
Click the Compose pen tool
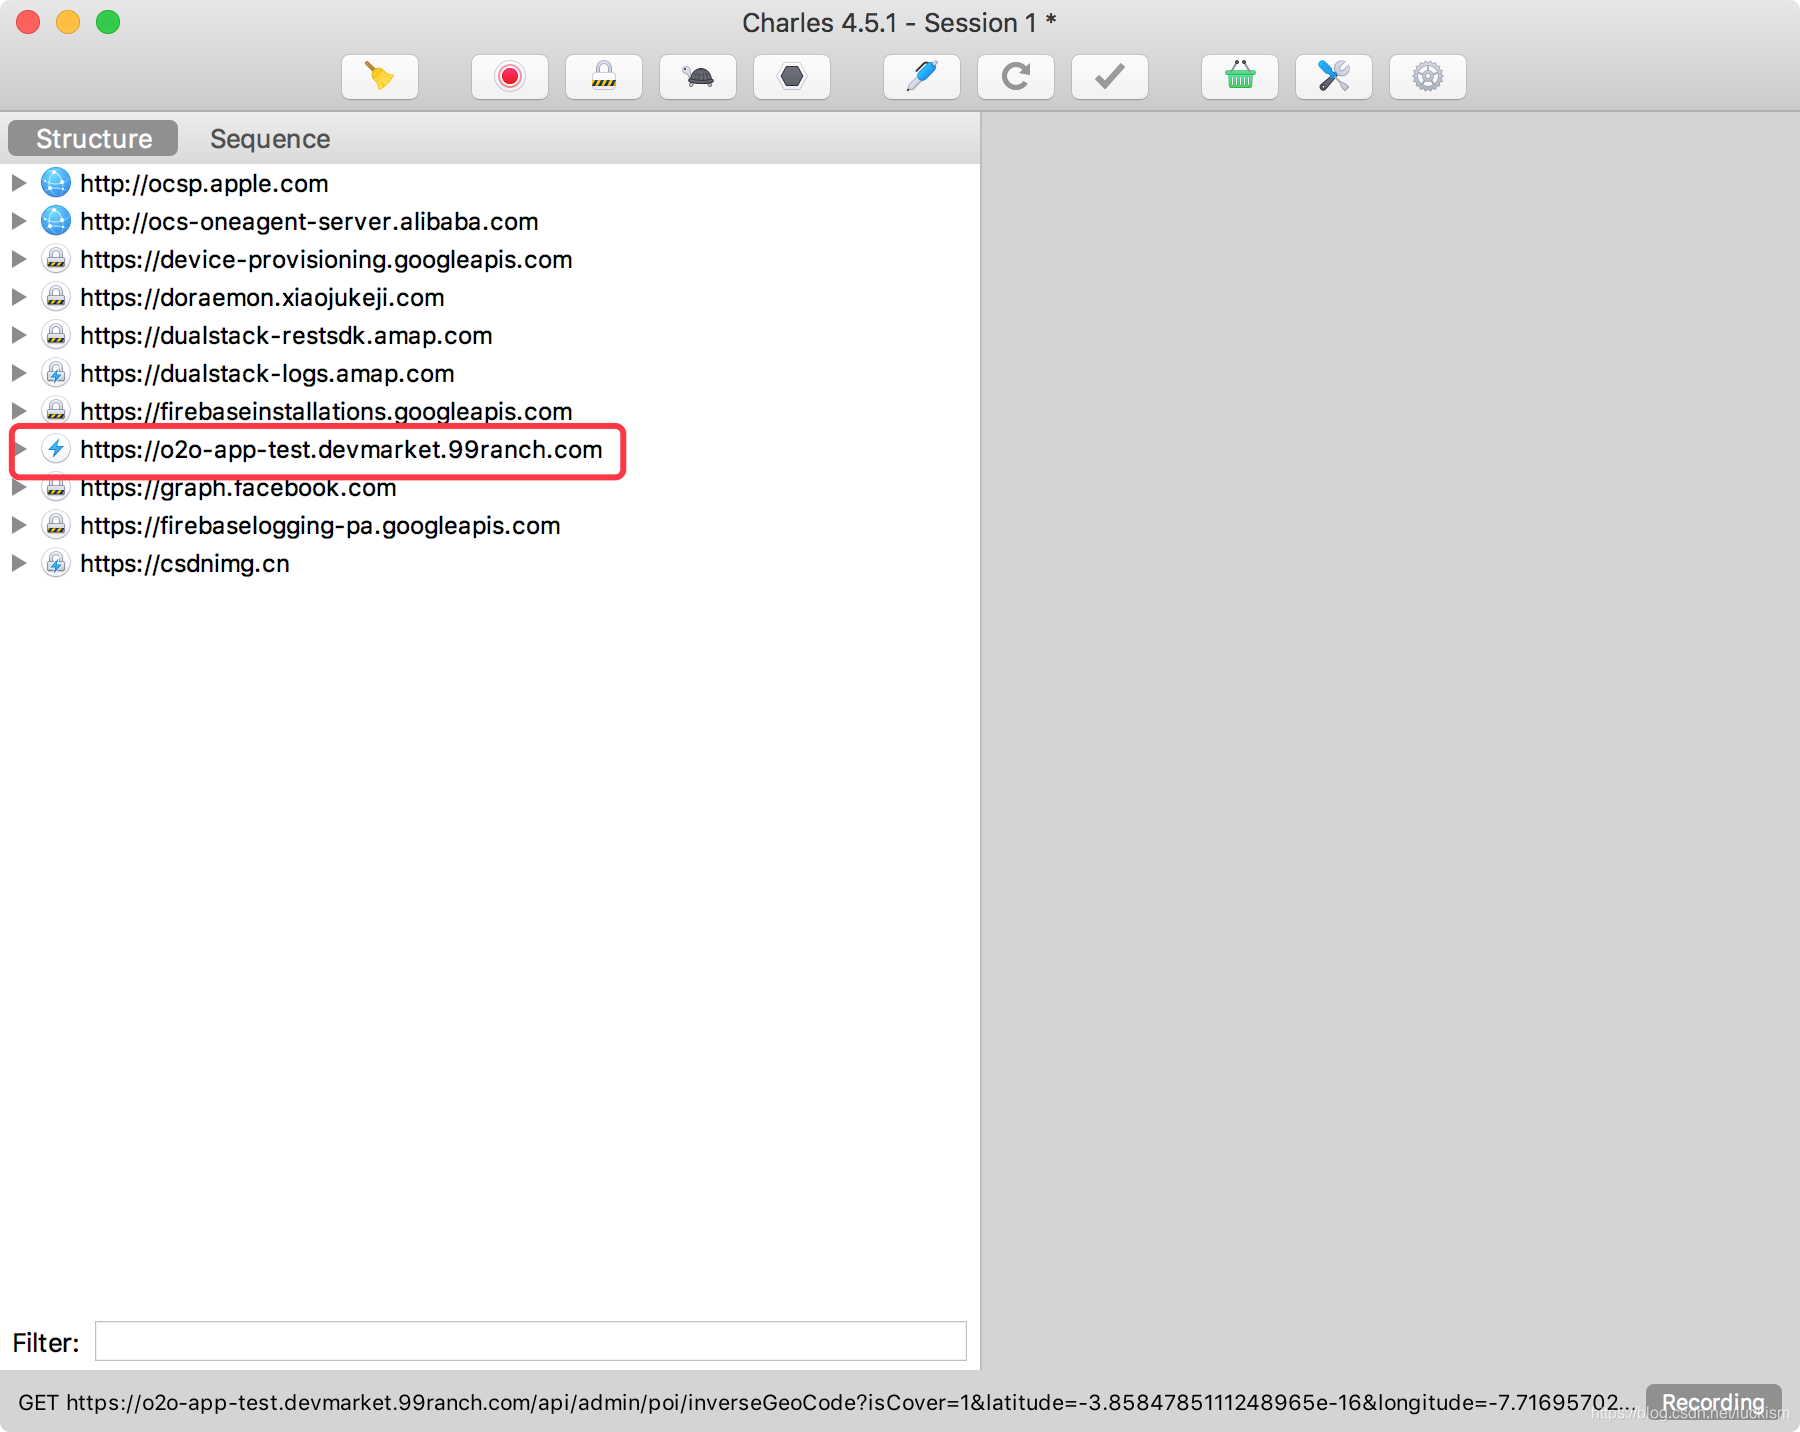[x=922, y=77]
